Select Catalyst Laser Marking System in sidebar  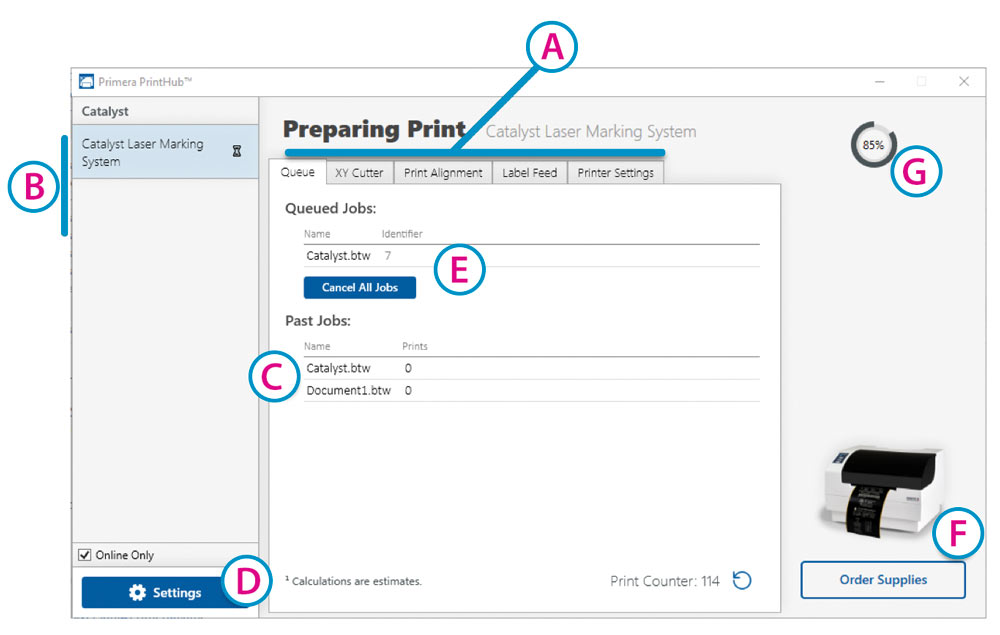pos(165,152)
